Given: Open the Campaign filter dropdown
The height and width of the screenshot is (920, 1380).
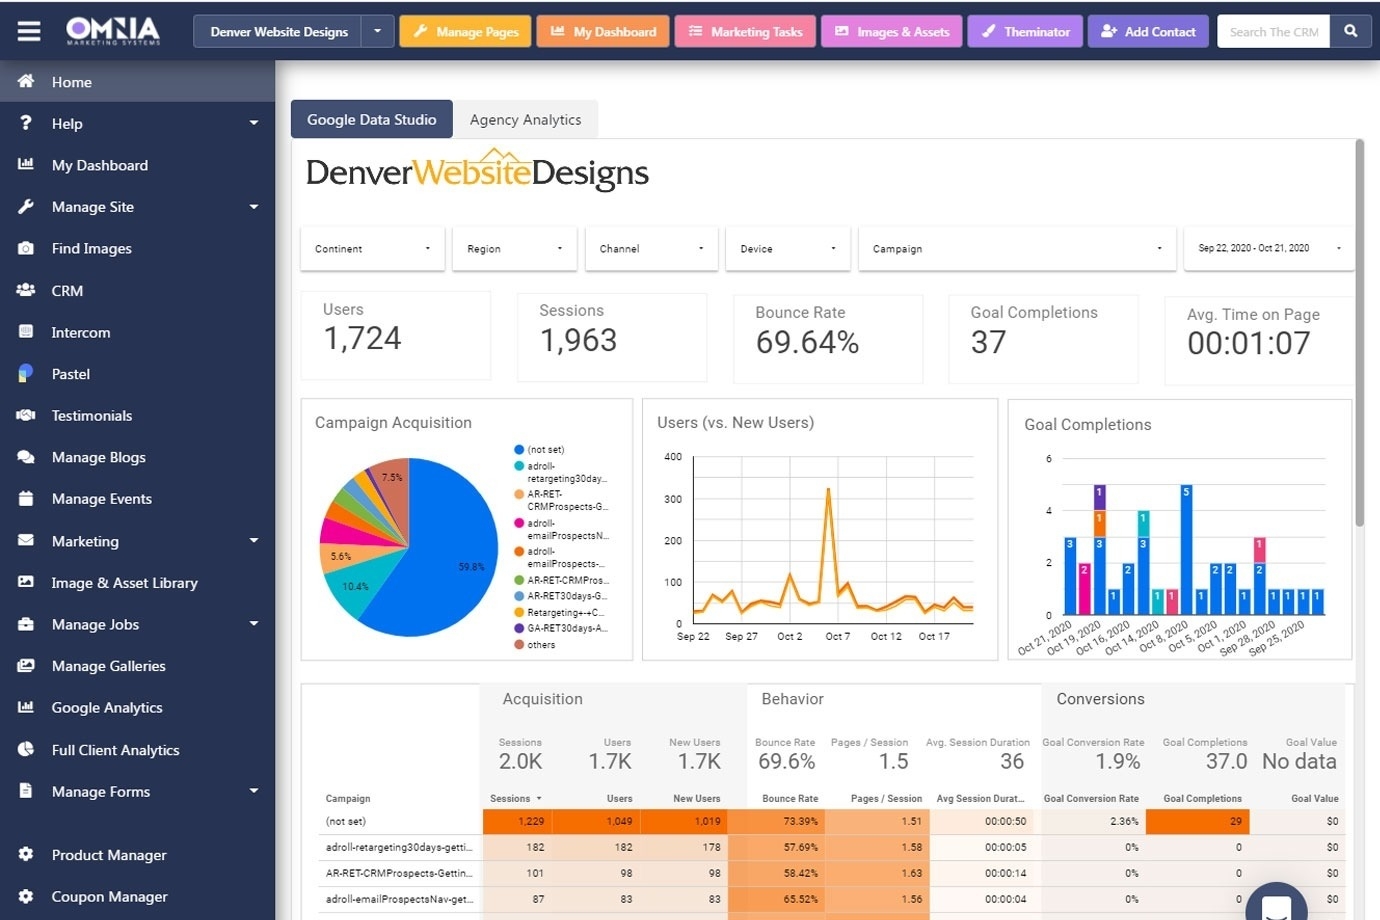Looking at the screenshot, I should (x=1017, y=248).
